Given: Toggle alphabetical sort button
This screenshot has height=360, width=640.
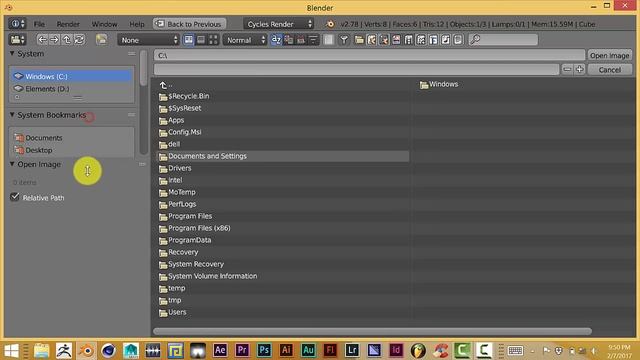Looking at the screenshot, I should coord(276,40).
